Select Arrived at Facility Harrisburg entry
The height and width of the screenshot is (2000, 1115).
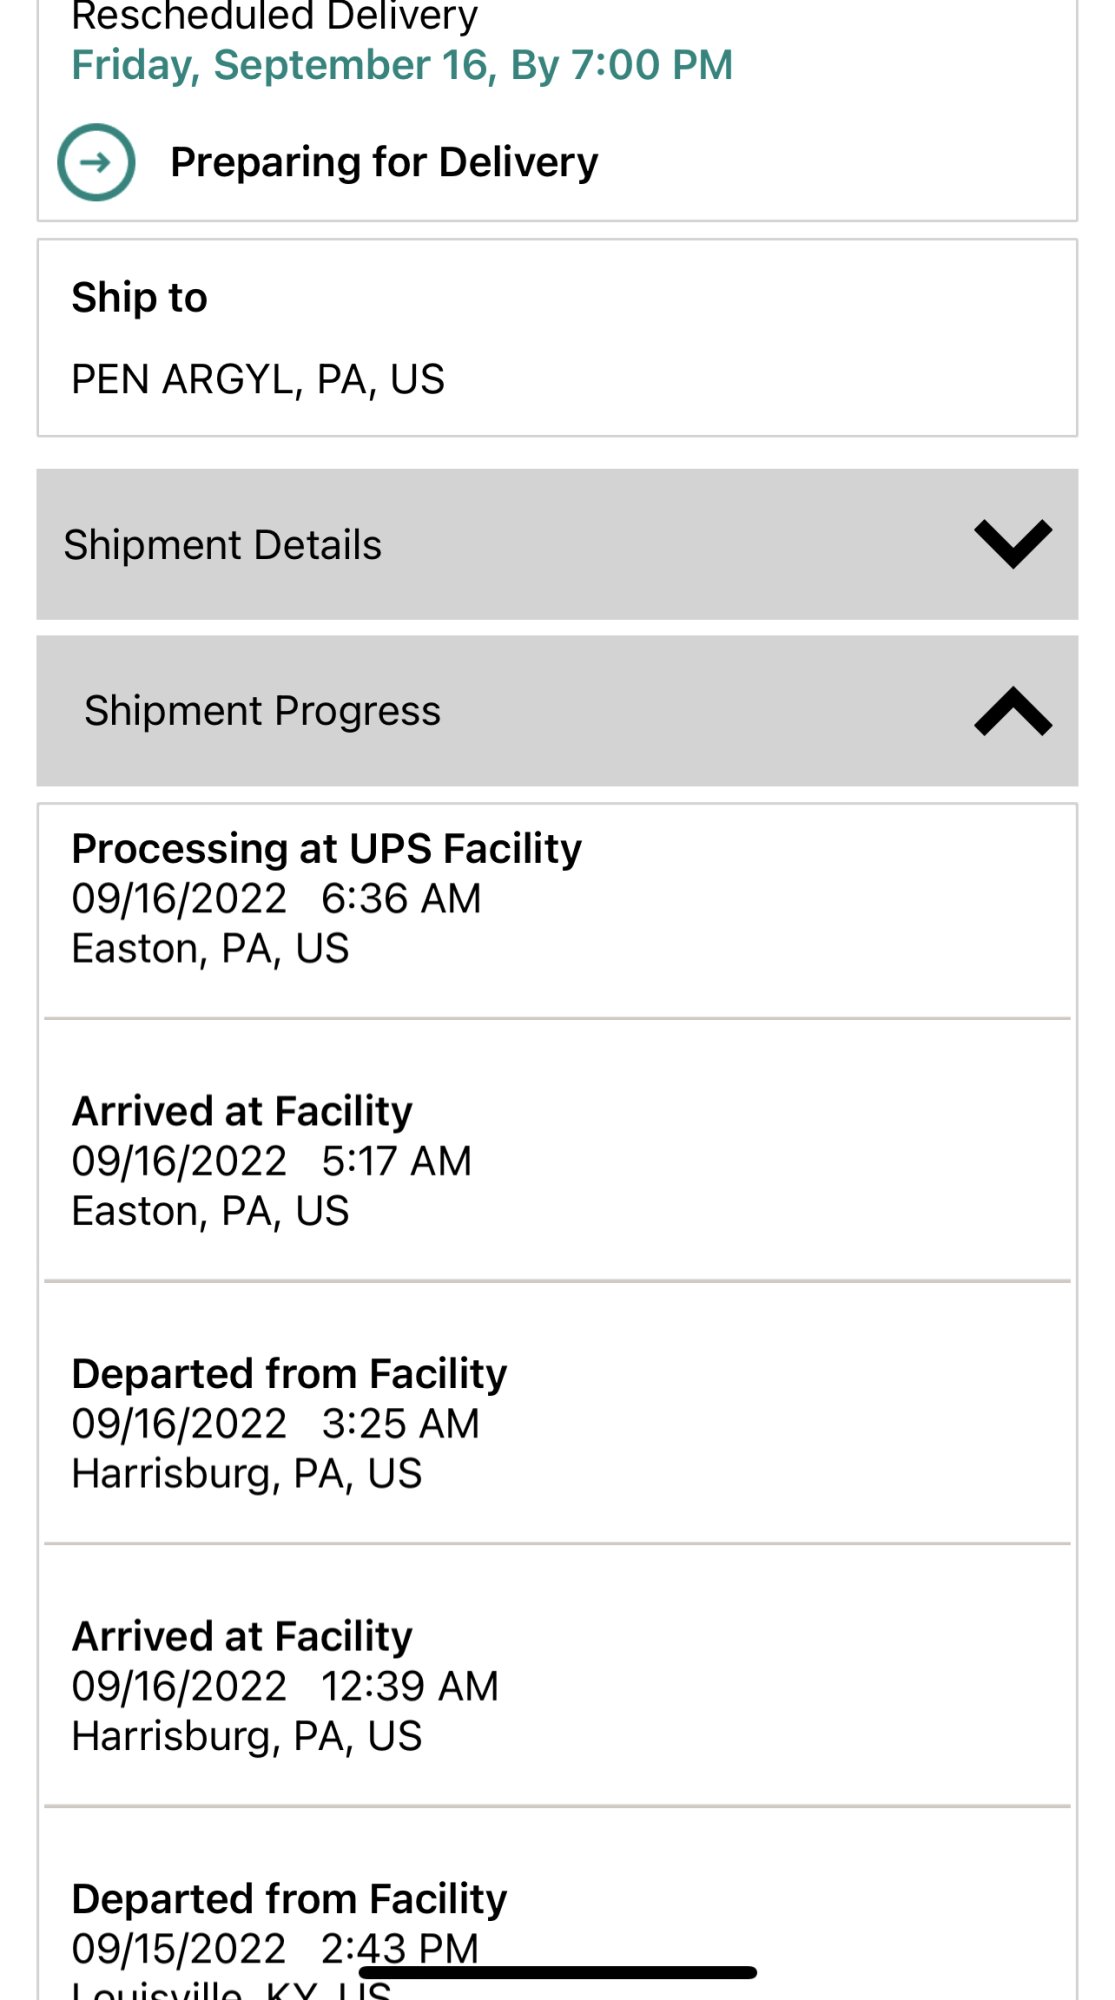tap(242, 1637)
